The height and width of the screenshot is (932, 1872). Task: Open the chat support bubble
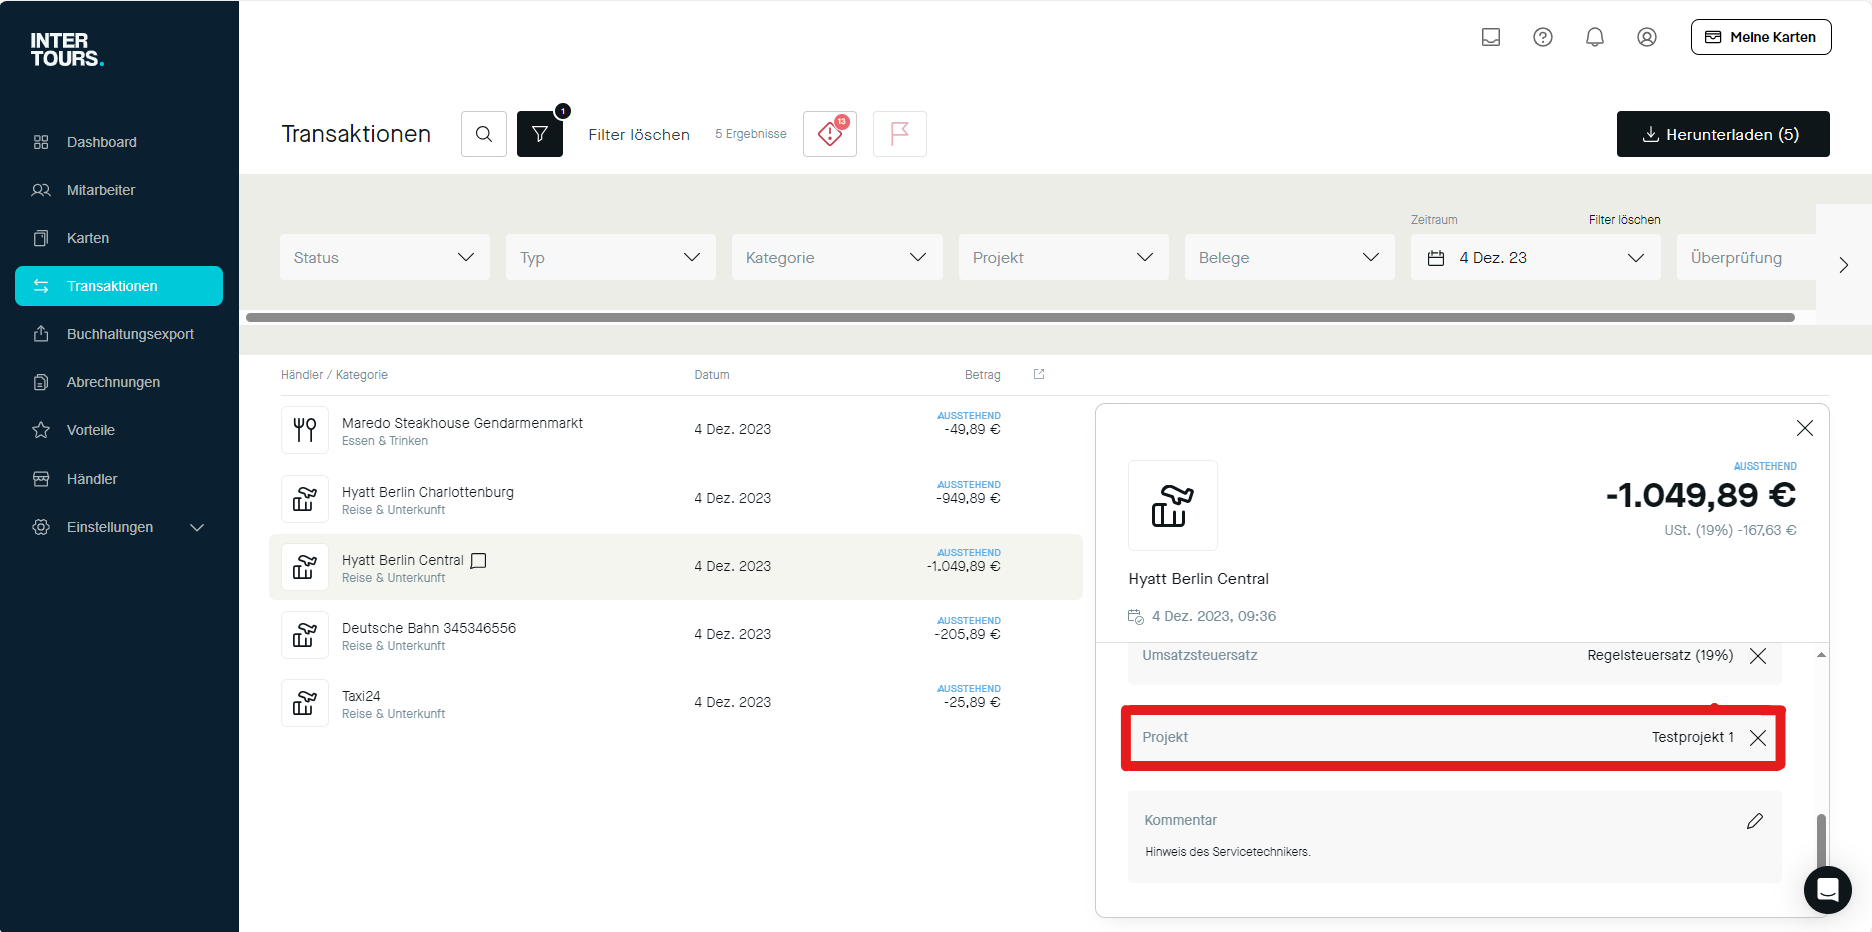point(1828,889)
